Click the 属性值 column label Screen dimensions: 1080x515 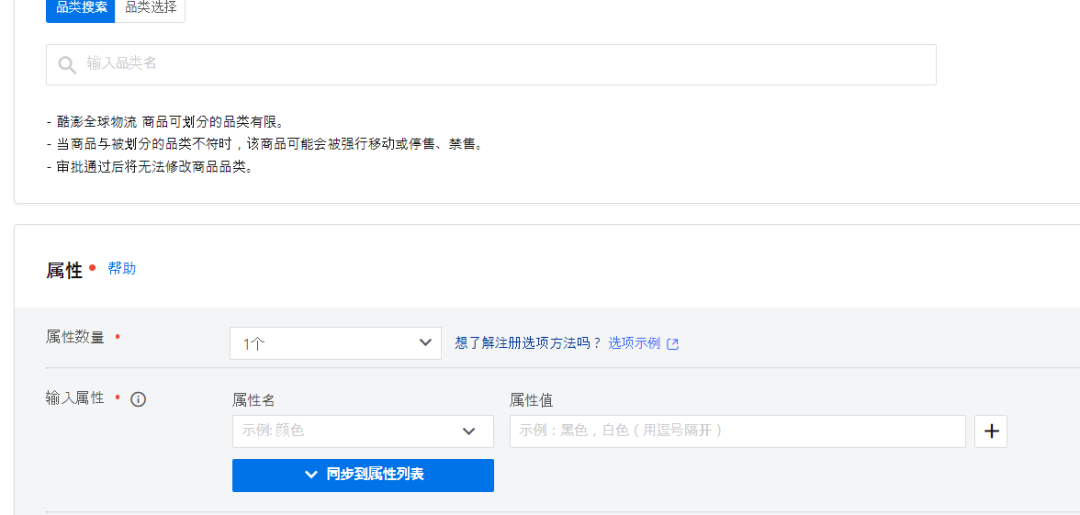532,400
